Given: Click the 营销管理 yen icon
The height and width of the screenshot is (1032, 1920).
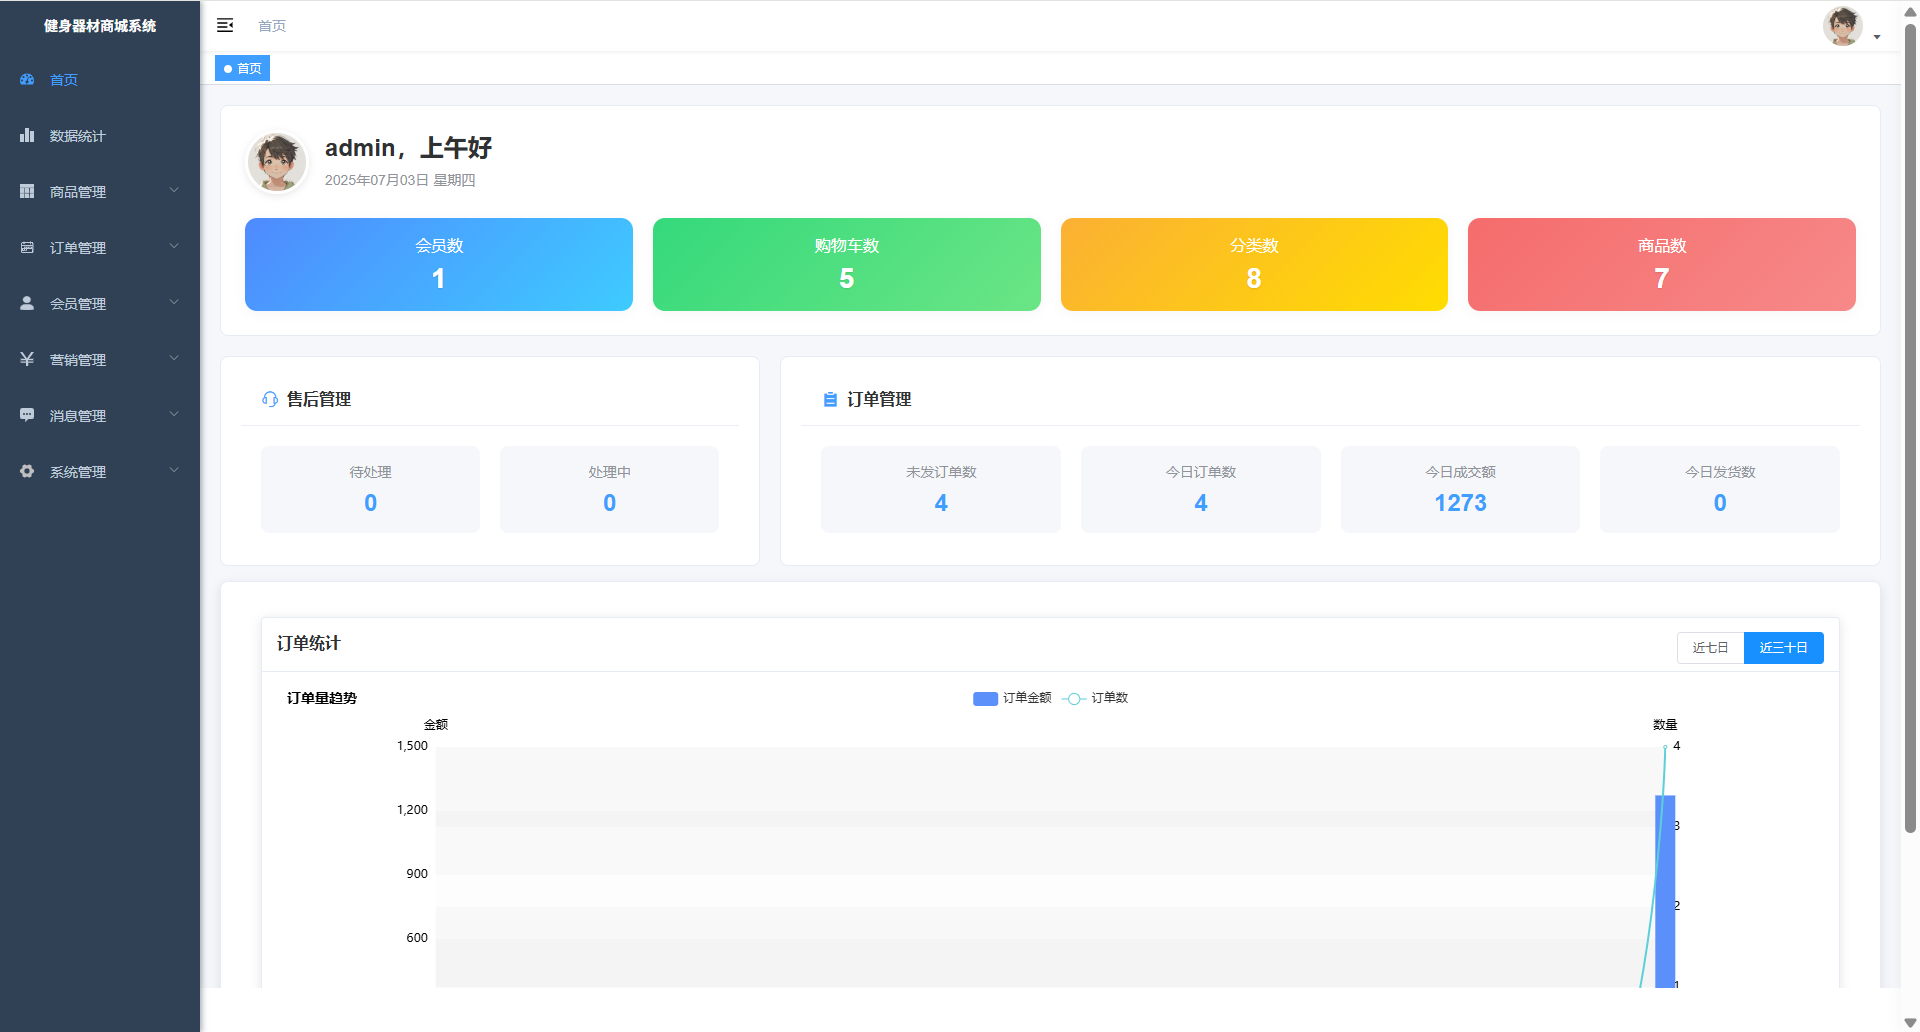Looking at the screenshot, I should 27,360.
